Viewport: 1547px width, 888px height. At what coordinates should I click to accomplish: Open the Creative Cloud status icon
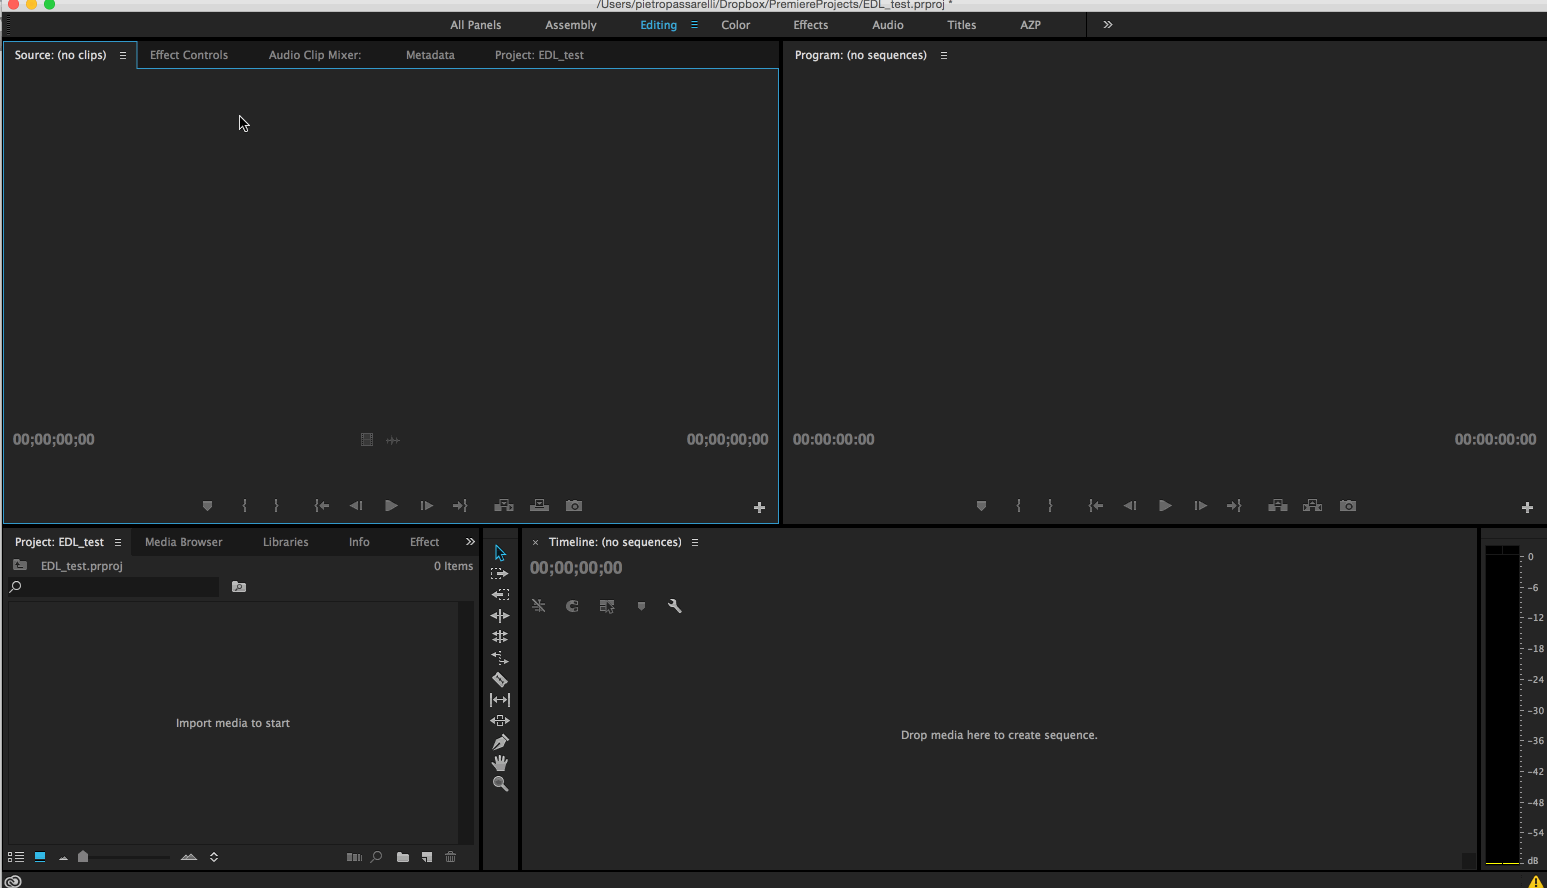(x=13, y=881)
